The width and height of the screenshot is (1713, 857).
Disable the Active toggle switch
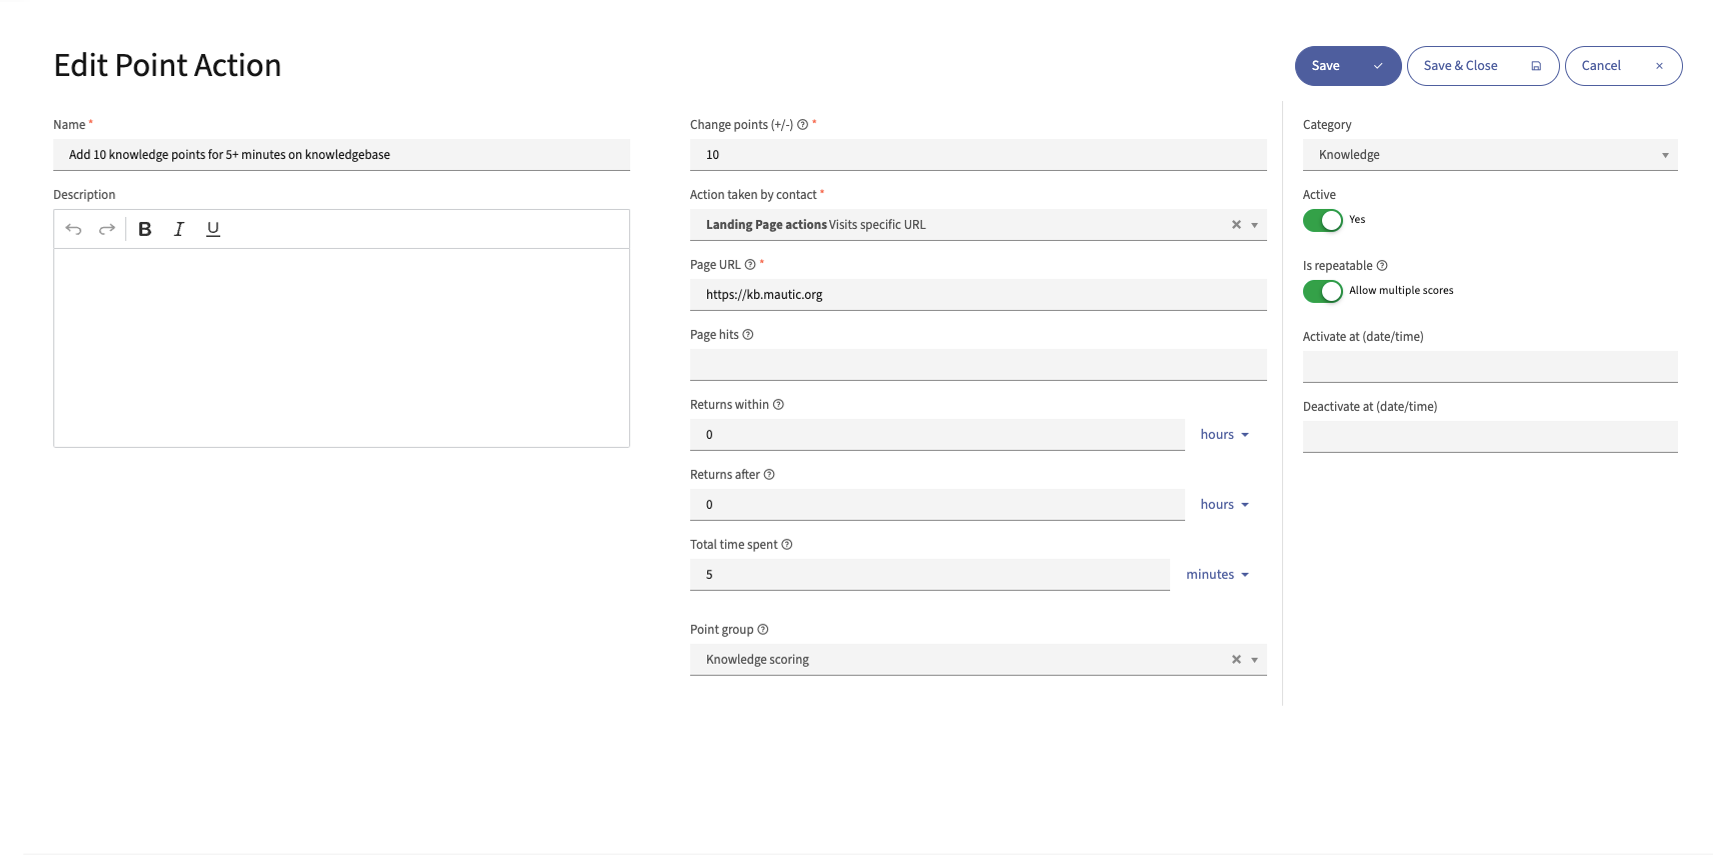[x=1322, y=221]
